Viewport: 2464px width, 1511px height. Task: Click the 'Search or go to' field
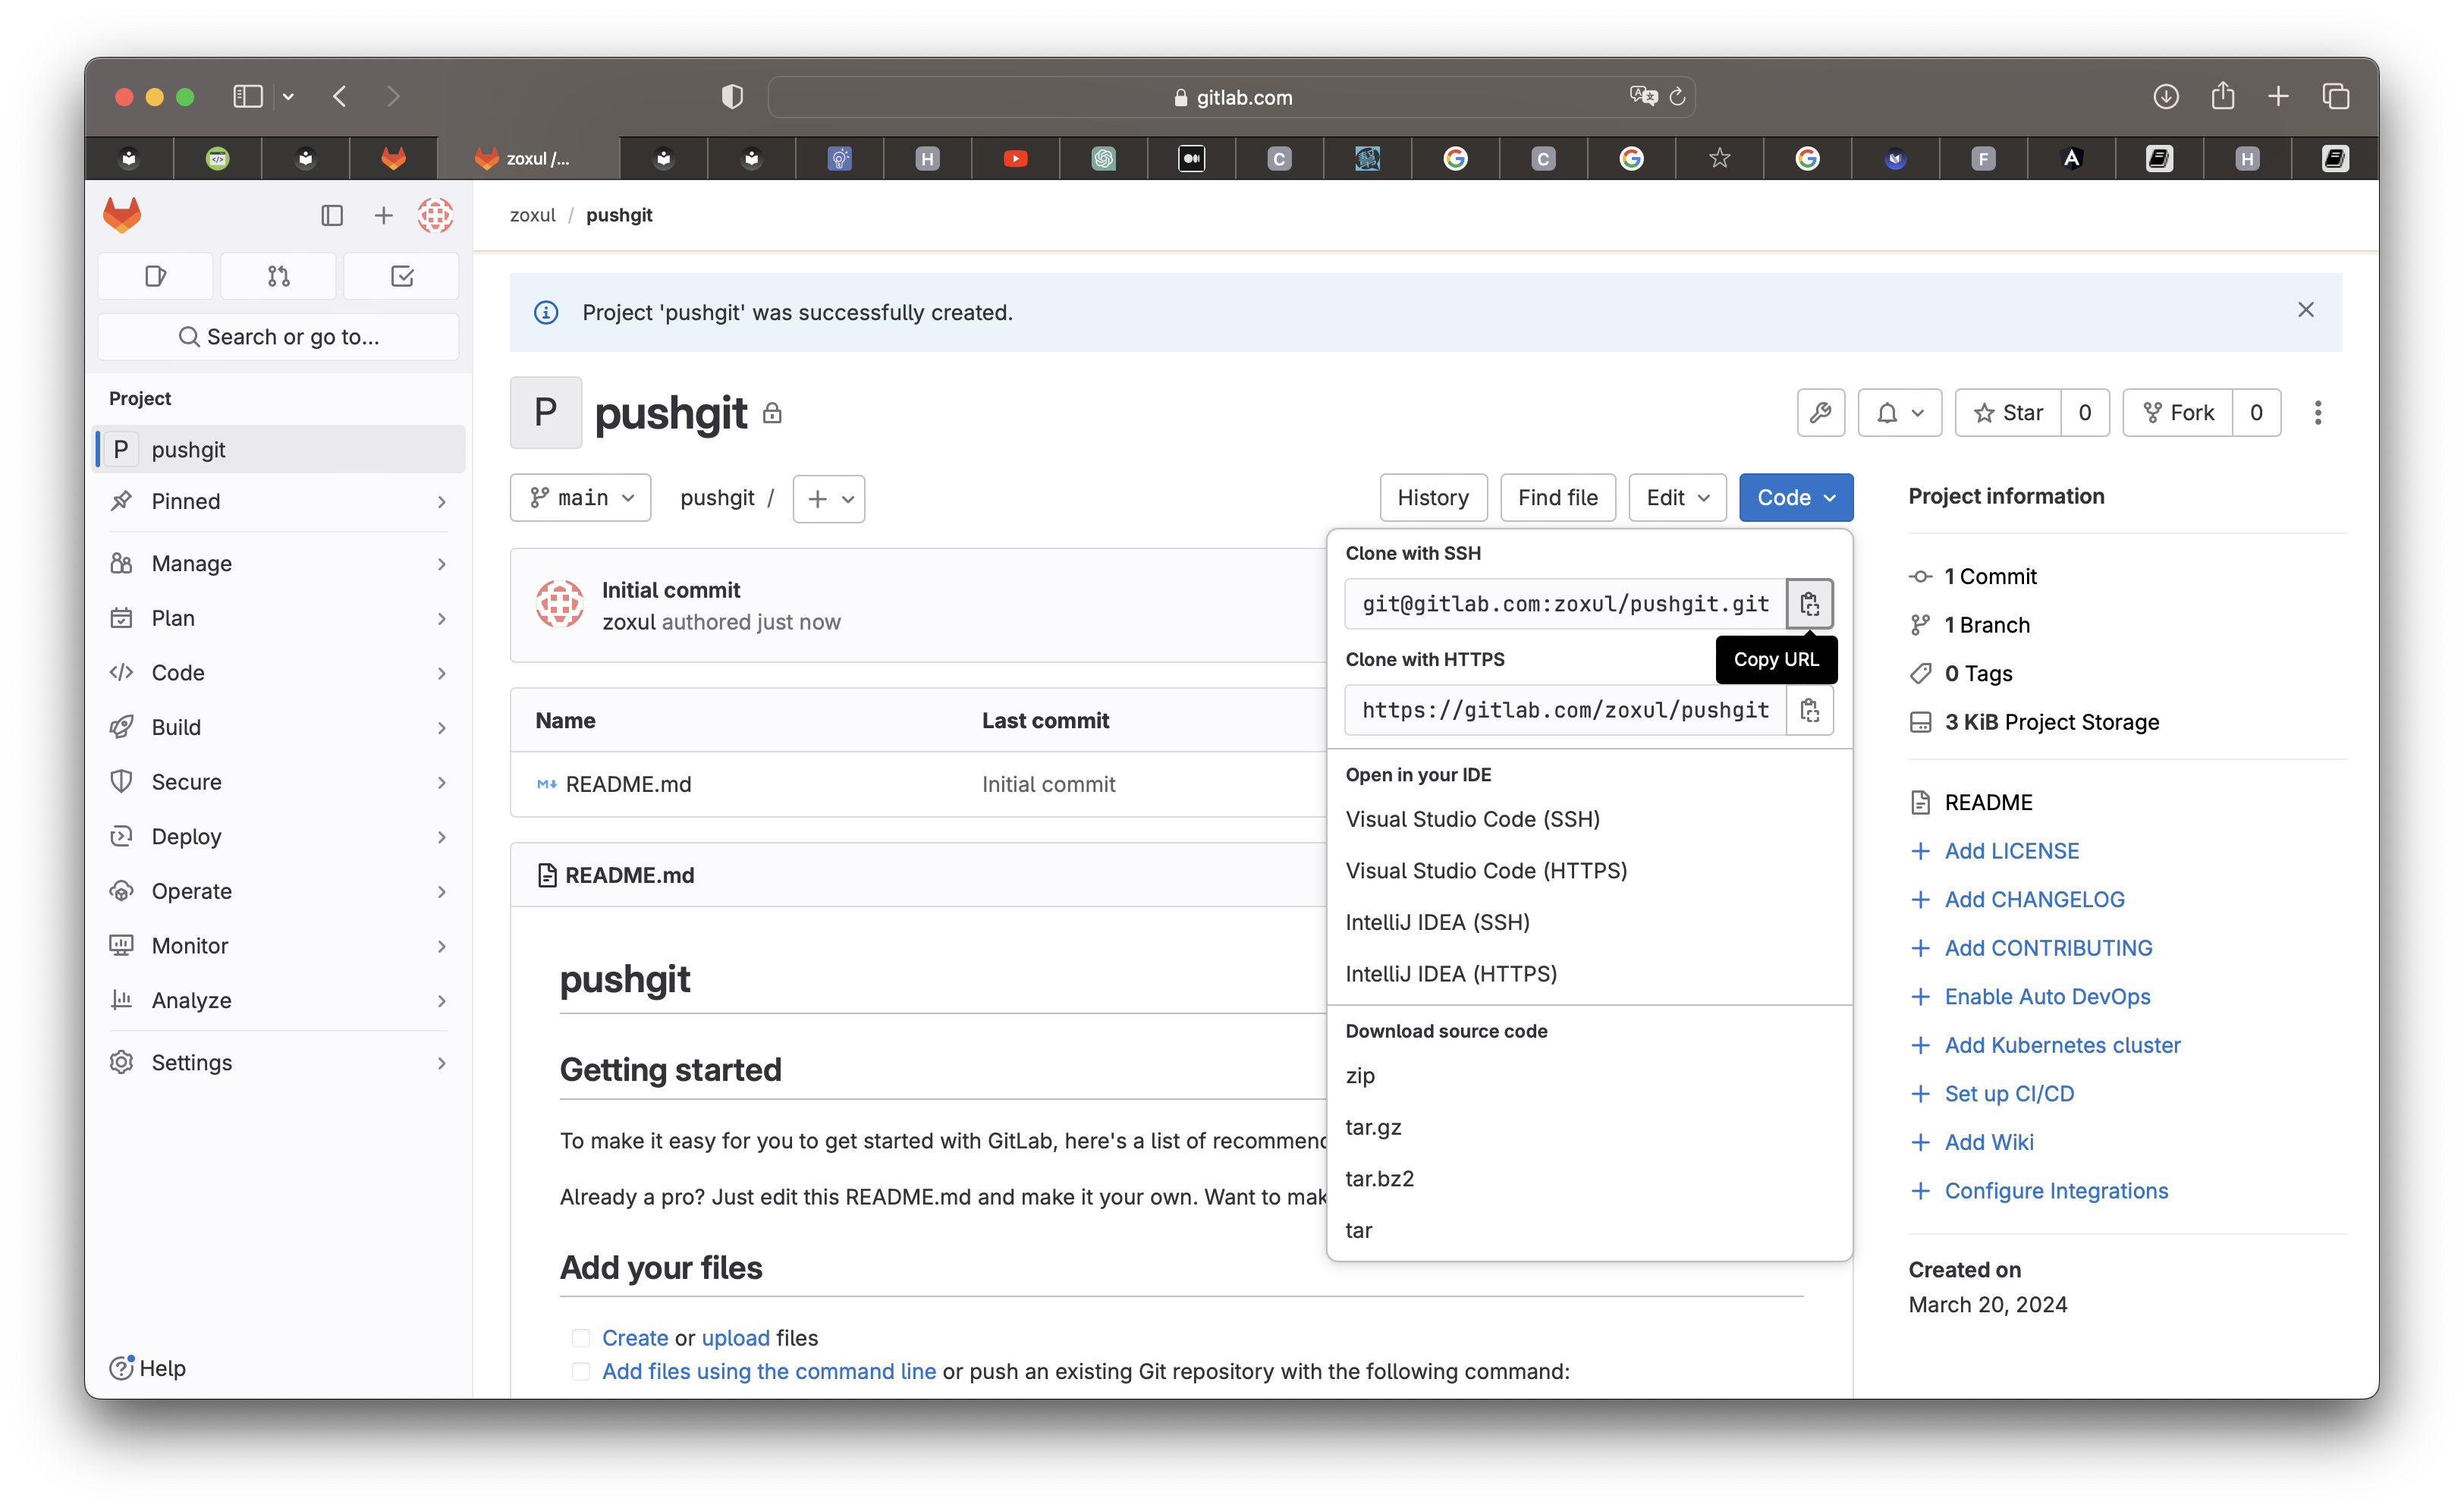tap(278, 337)
